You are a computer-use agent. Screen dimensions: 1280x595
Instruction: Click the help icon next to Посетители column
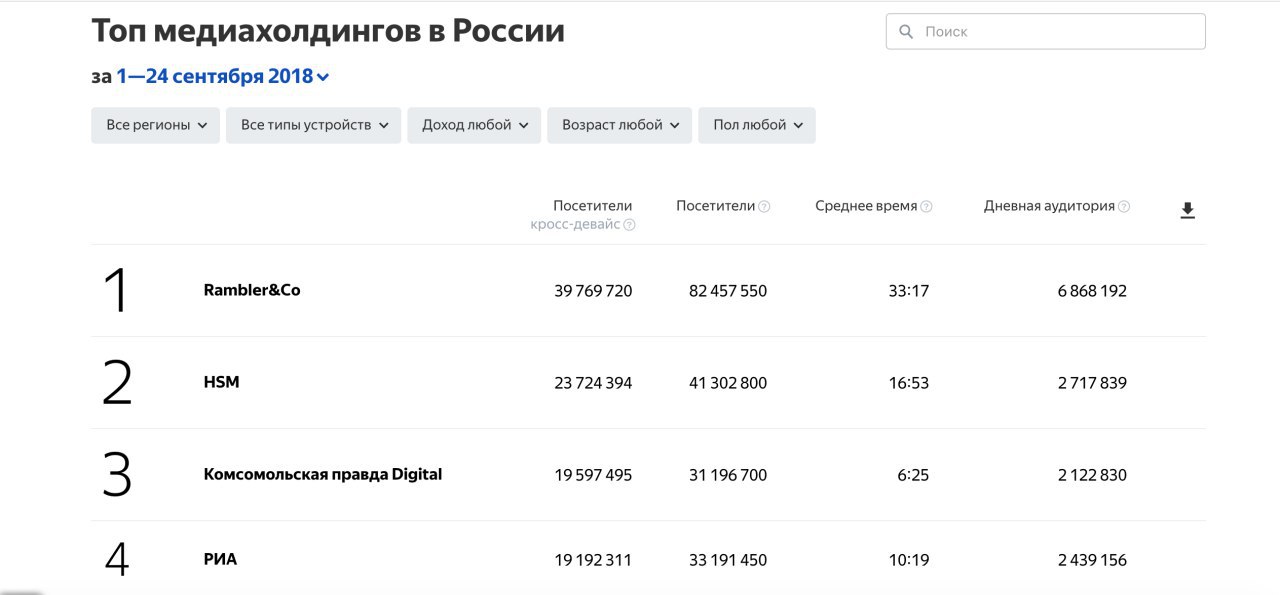[x=765, y=206]
